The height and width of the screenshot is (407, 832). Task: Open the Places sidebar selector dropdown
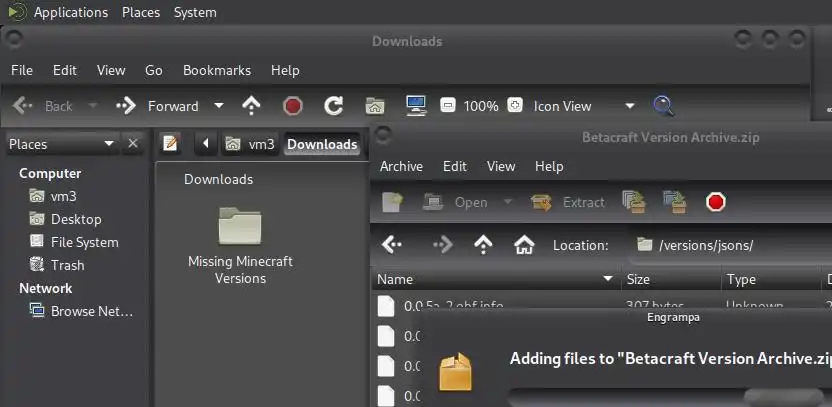point(62,144)
